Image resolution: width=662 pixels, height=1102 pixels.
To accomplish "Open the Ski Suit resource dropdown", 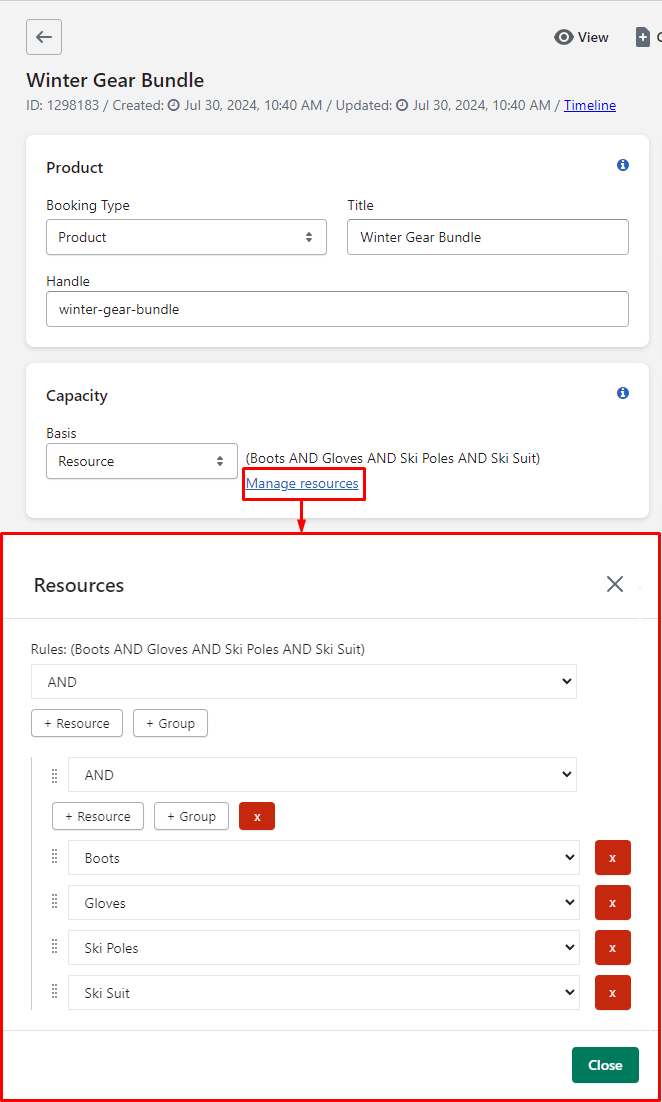I will pyautogui.click(x=324, y=992).
